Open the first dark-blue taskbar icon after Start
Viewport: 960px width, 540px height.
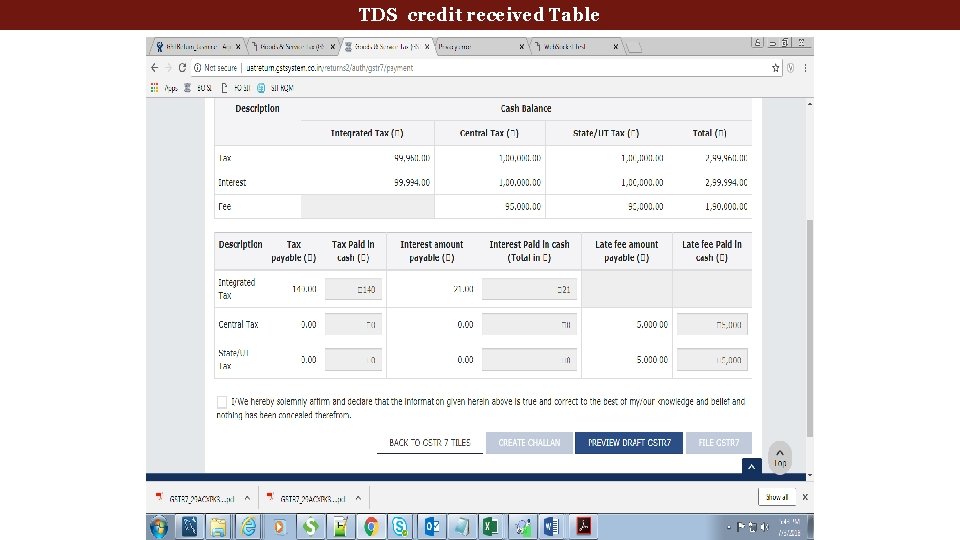(189, 527)
